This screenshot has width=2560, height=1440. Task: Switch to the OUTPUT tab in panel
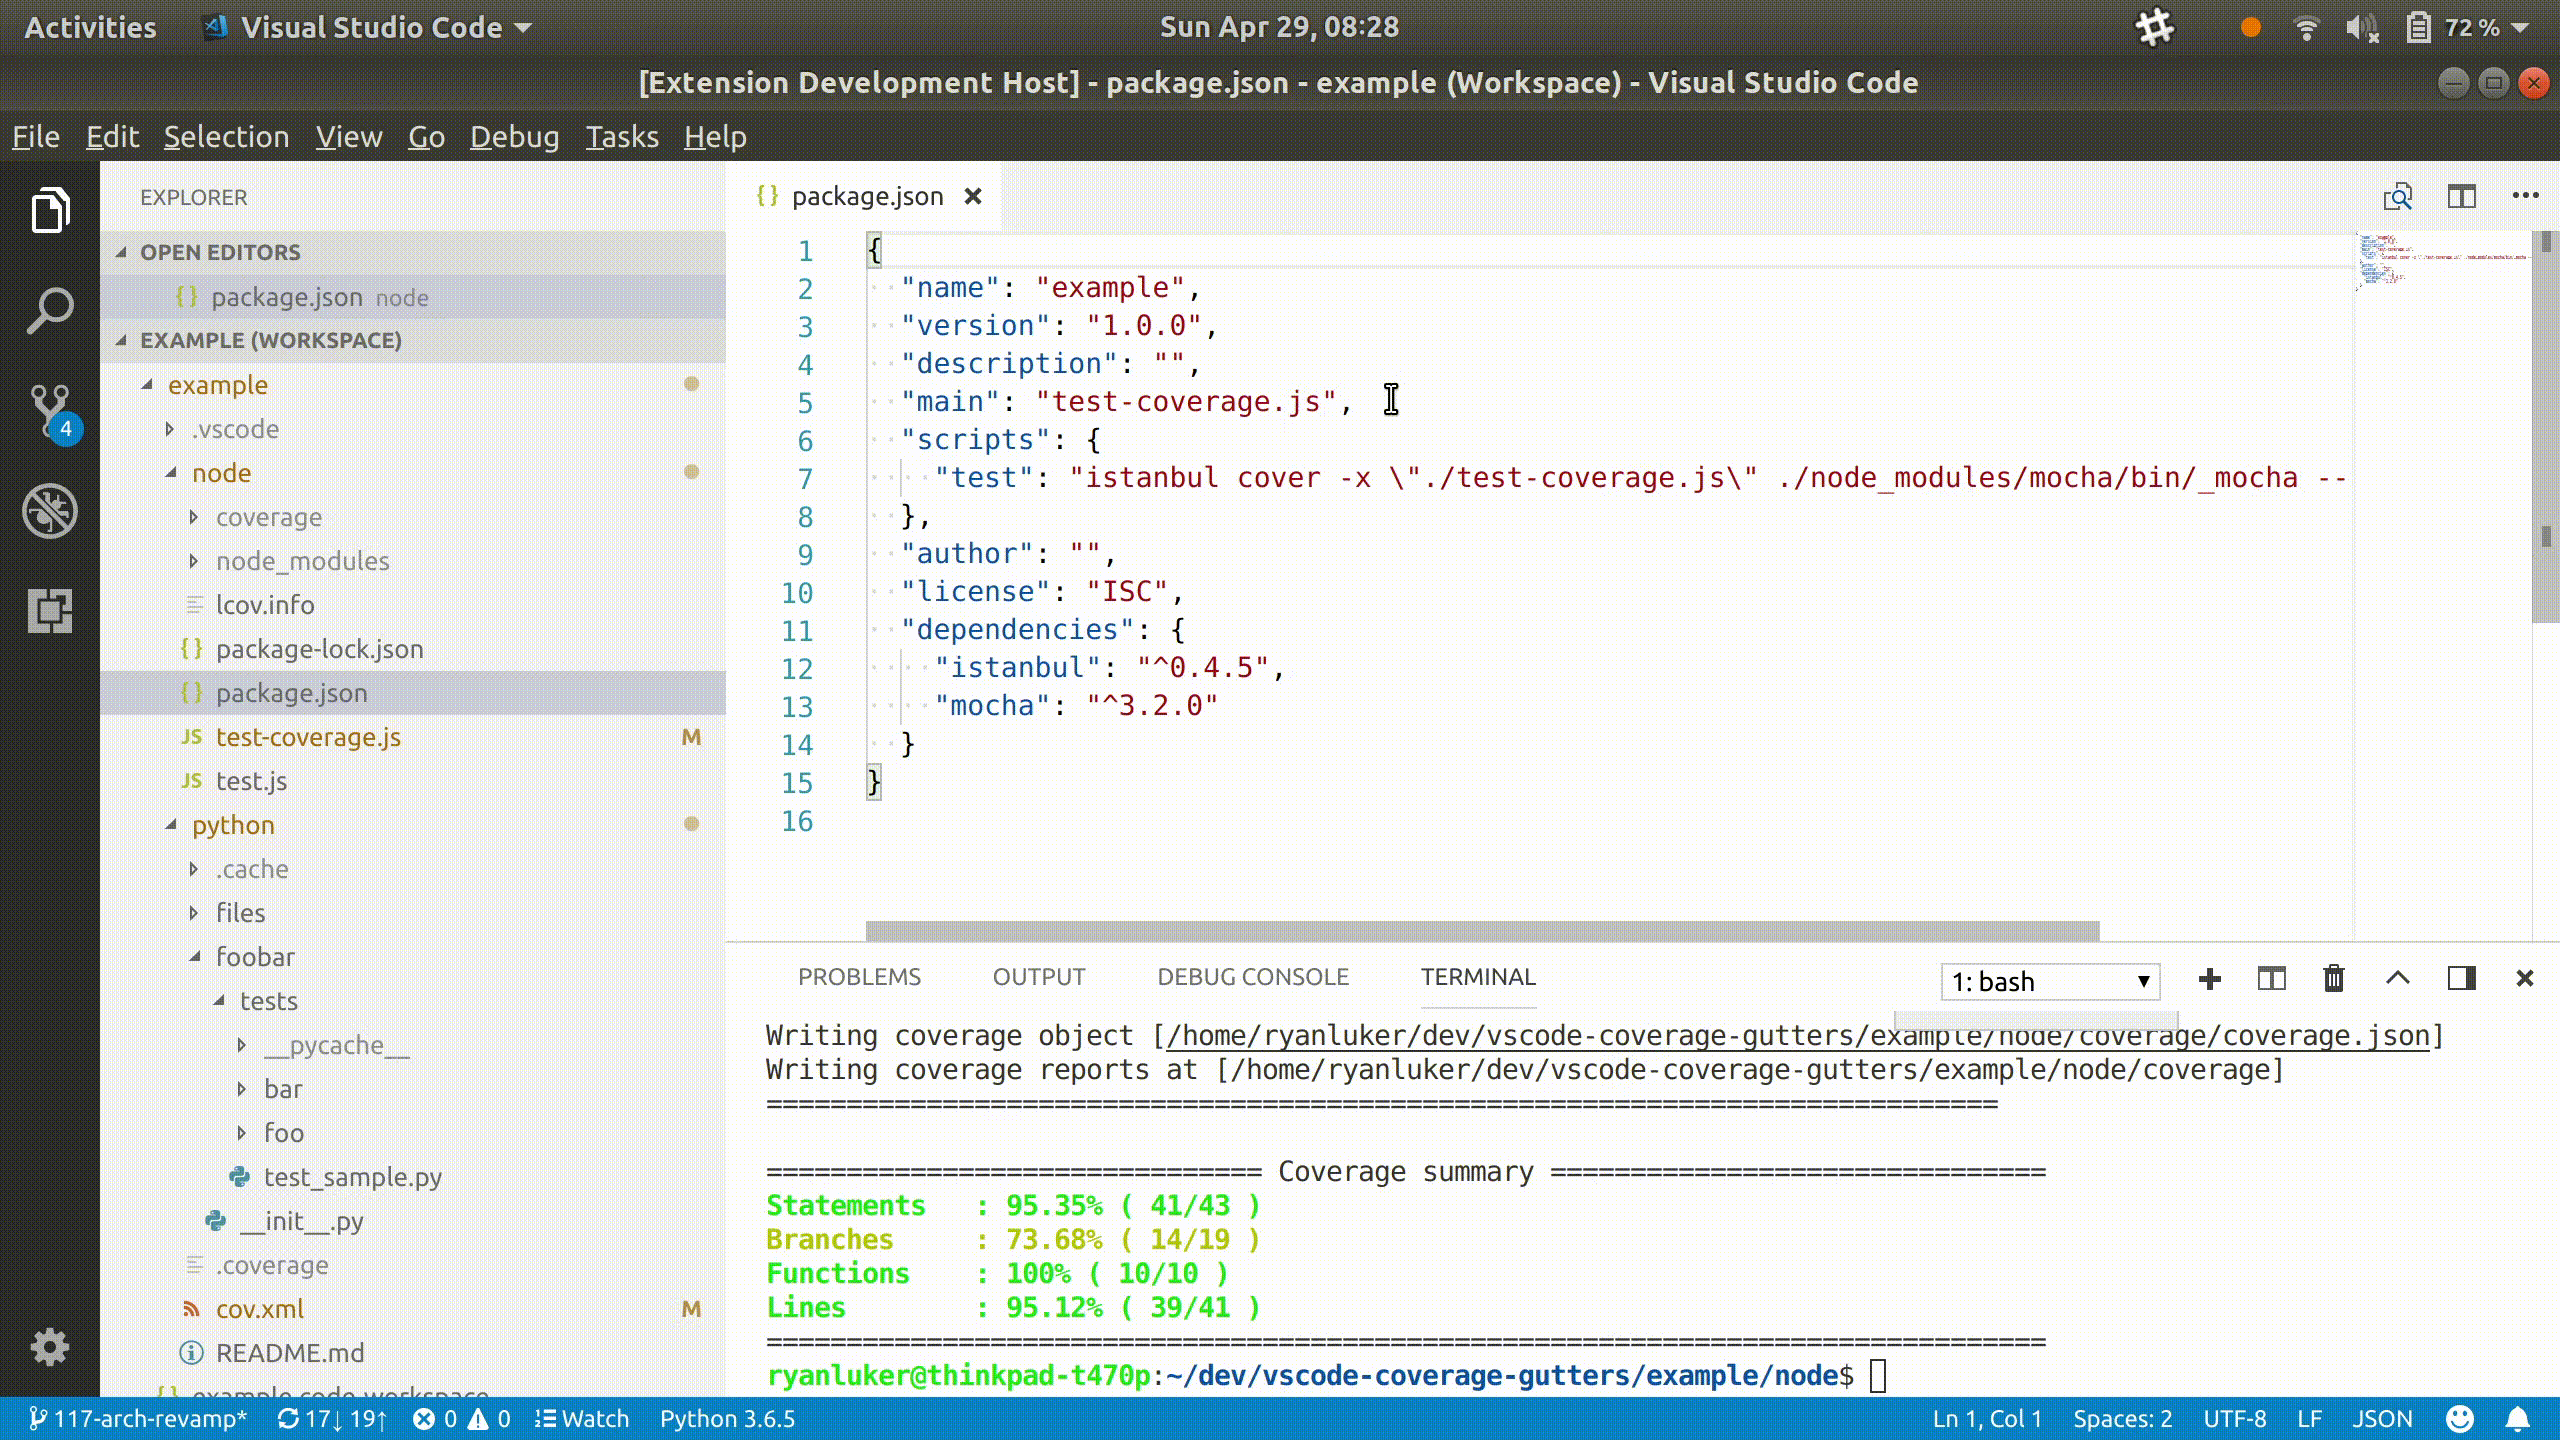click(1037, 978)
